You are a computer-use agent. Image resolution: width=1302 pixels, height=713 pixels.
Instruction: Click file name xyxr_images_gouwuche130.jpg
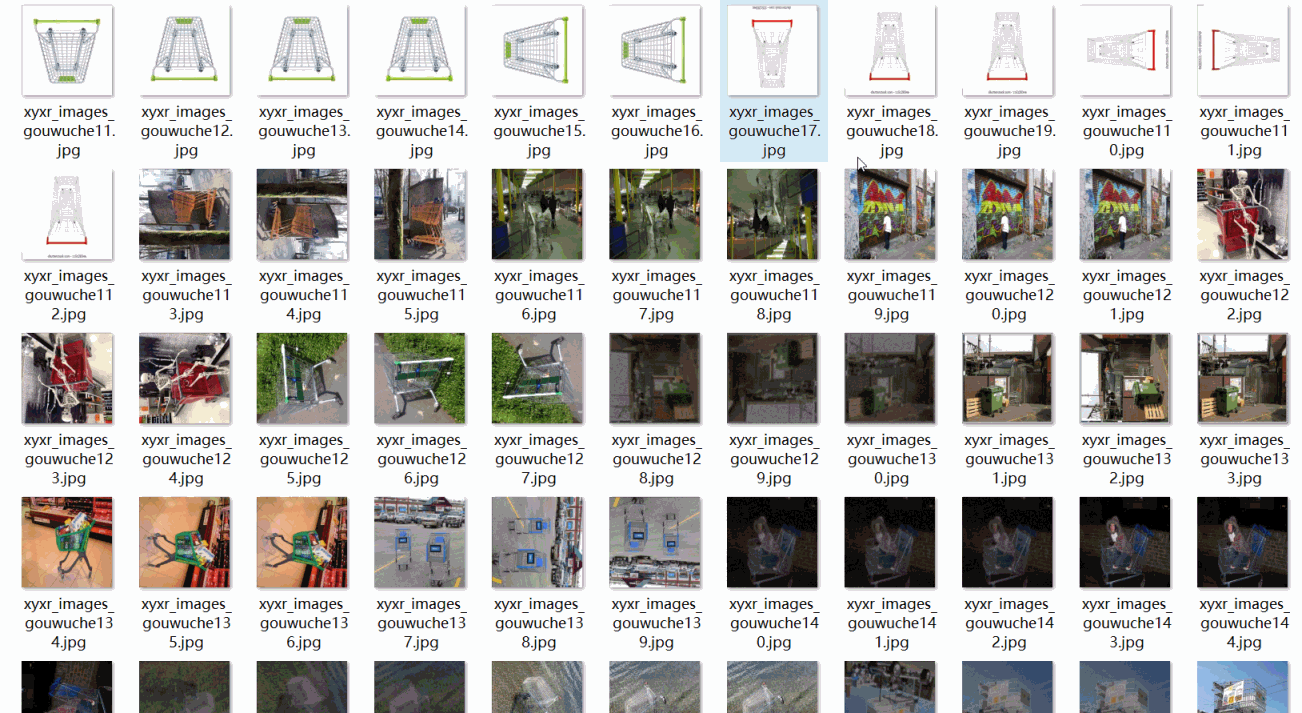pos(891,459)
